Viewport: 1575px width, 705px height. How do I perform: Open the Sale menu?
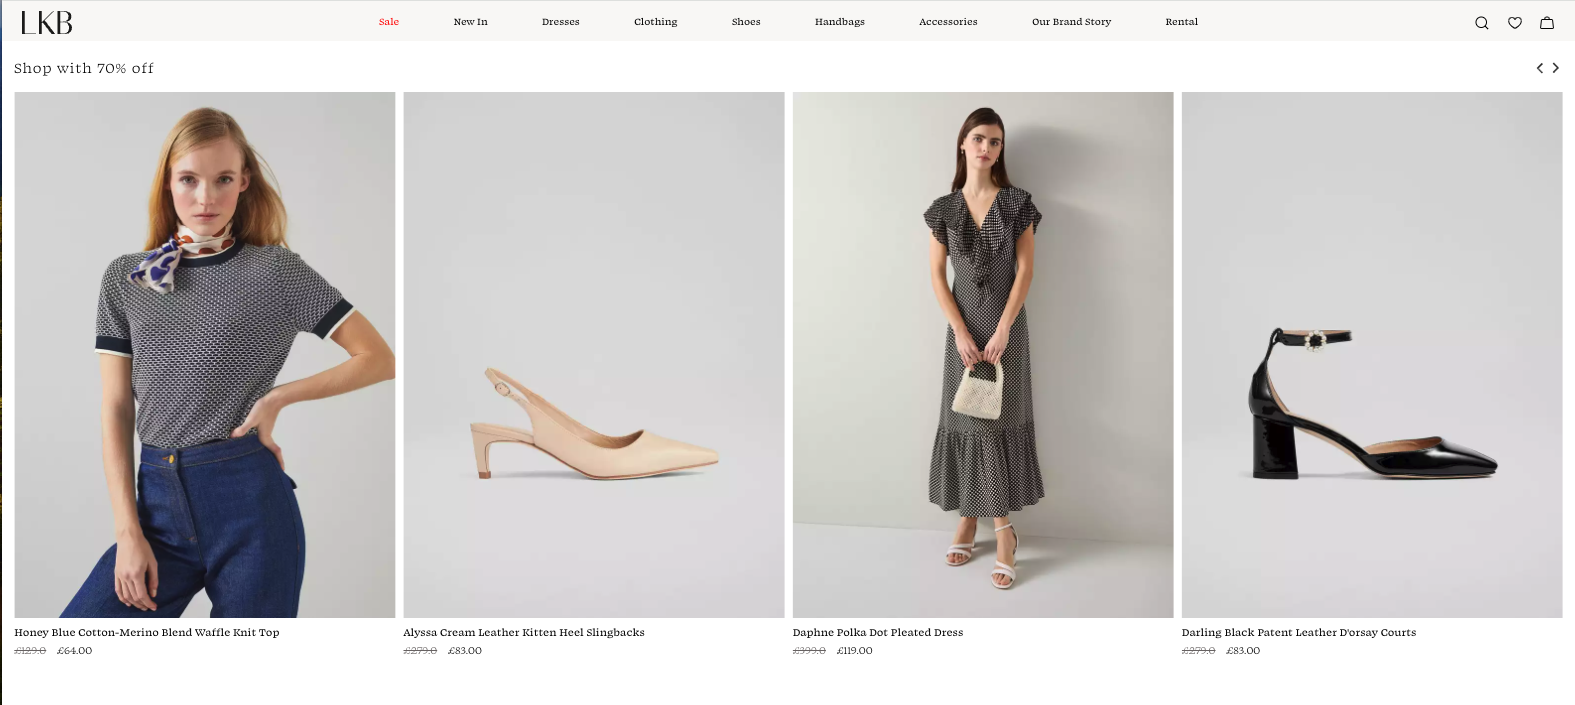[389, 22]
